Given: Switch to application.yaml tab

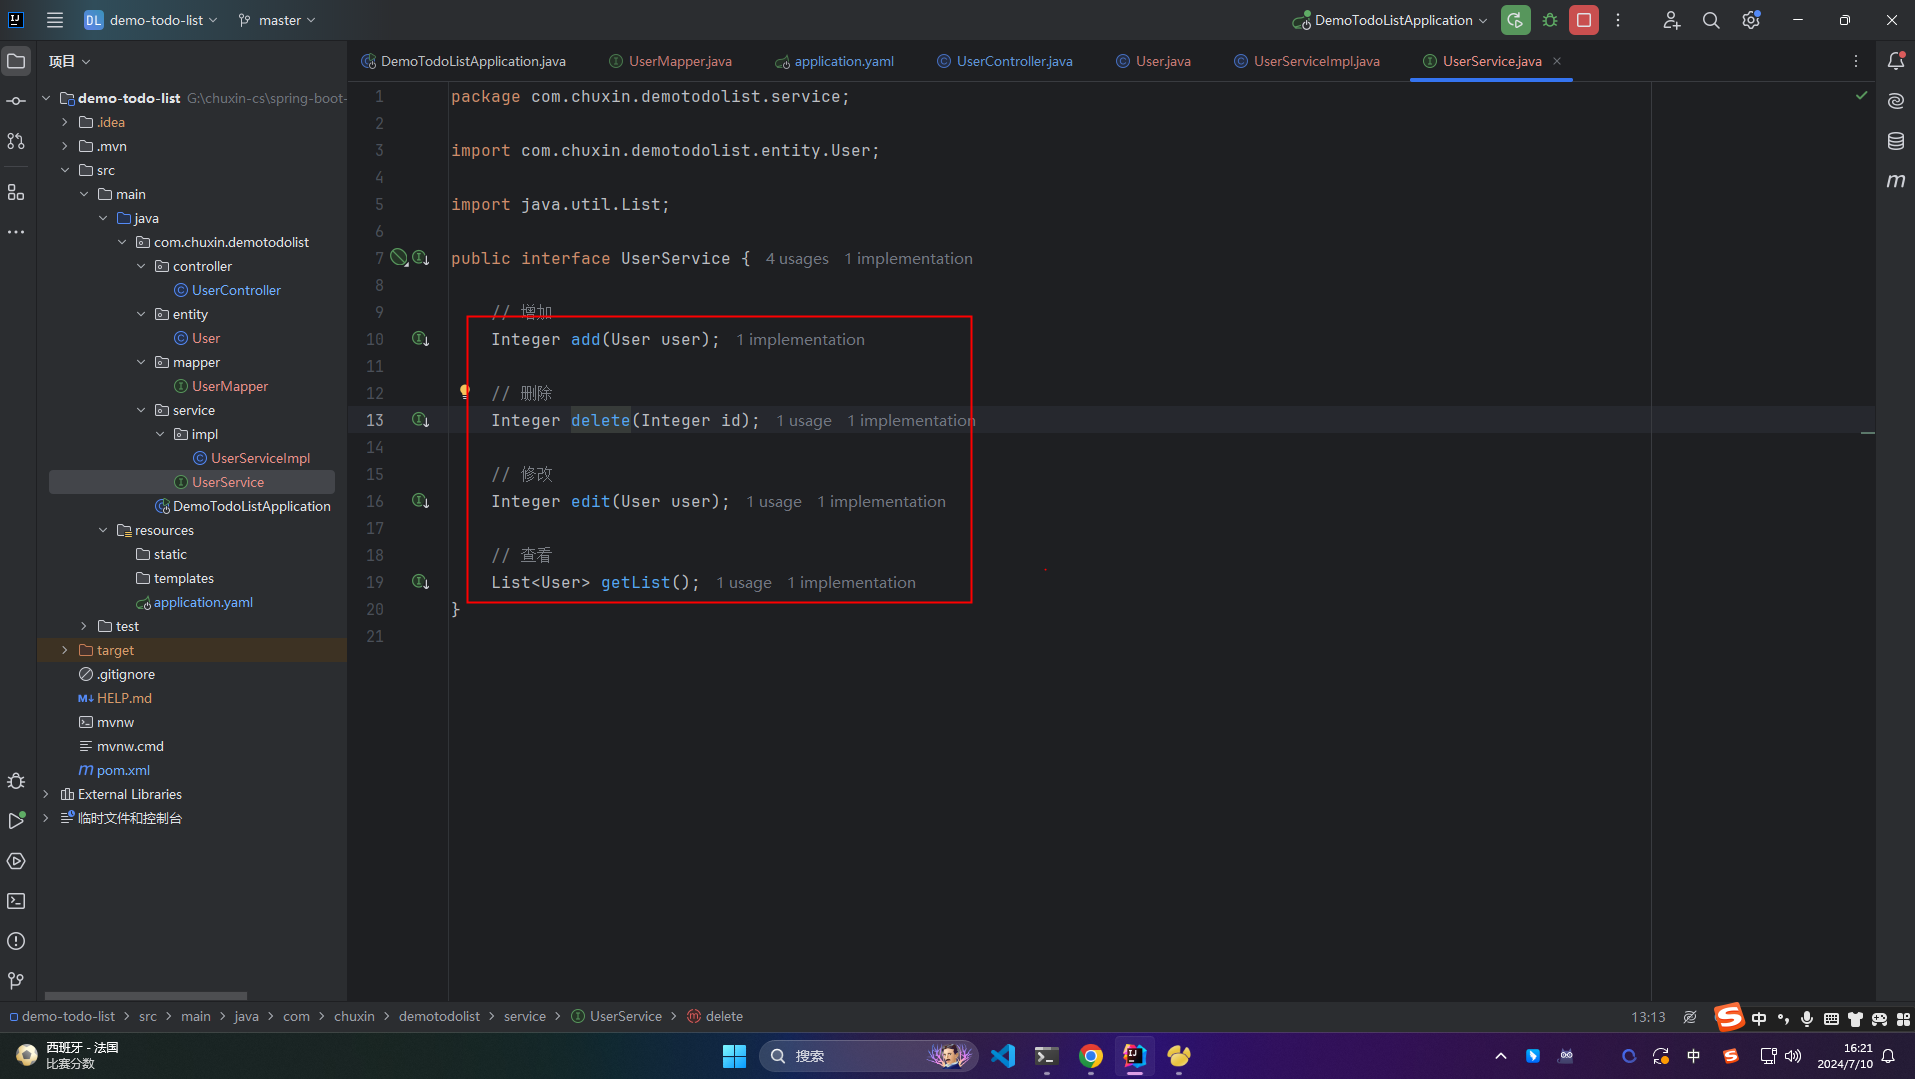Looking at the screenshot, I should coord(834,61).
